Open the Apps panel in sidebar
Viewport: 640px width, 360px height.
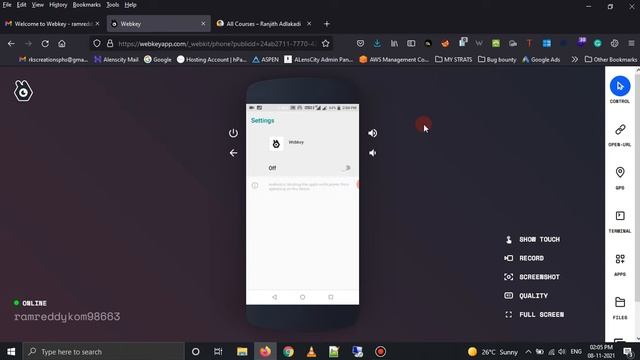pos(620,259)
